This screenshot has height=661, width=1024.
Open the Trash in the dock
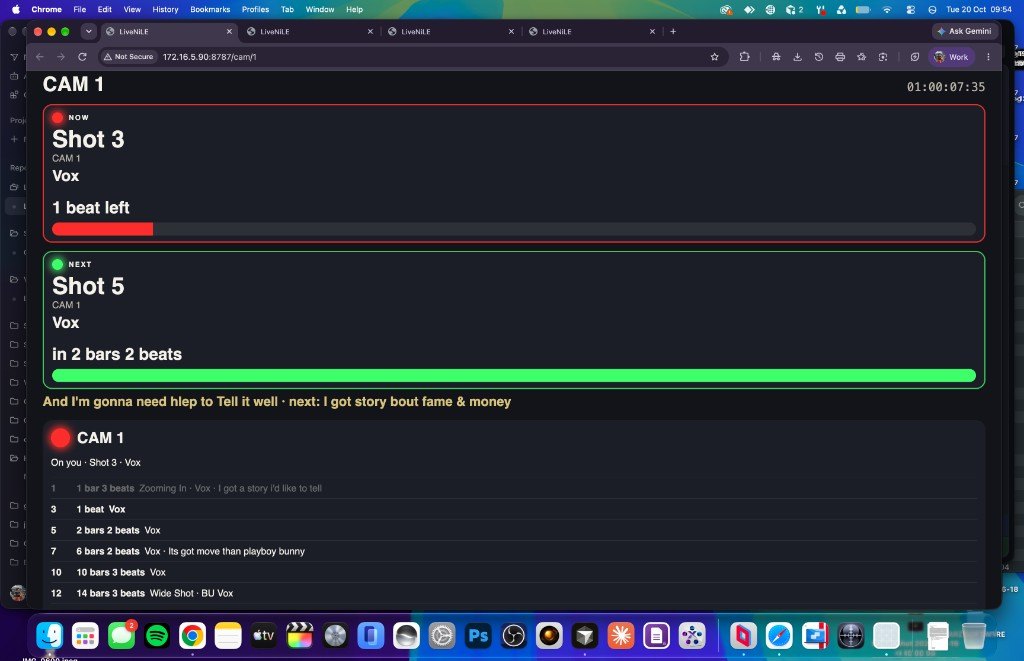click(x=974, y=635)
